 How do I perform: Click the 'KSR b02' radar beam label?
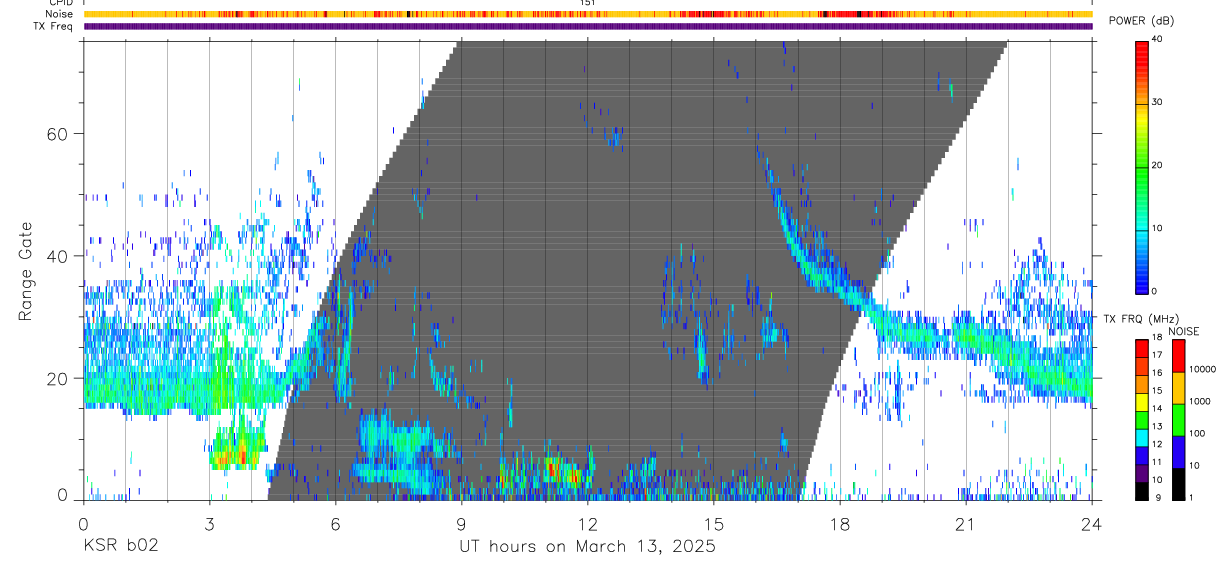120,547
